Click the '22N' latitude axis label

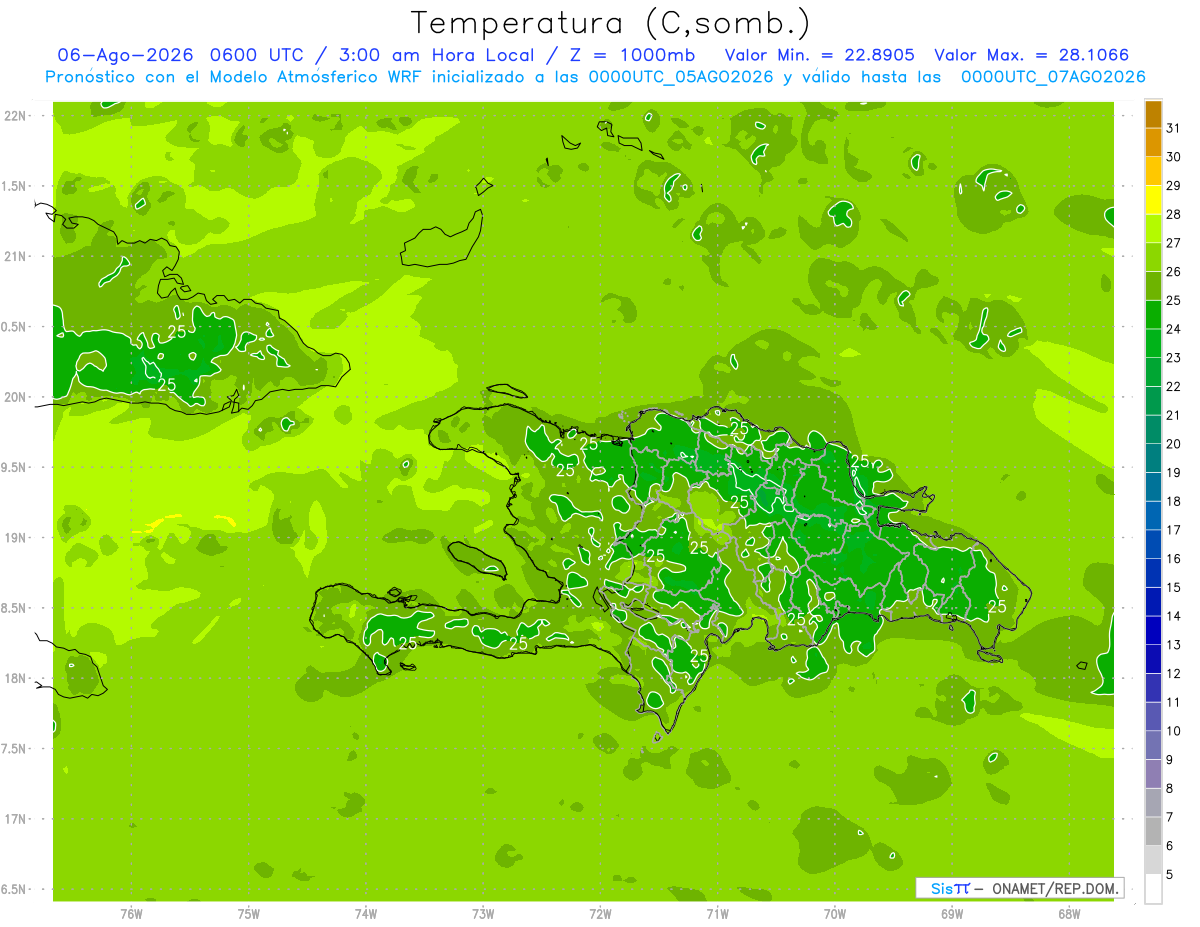pyautogui.click(x=16, y=116)
